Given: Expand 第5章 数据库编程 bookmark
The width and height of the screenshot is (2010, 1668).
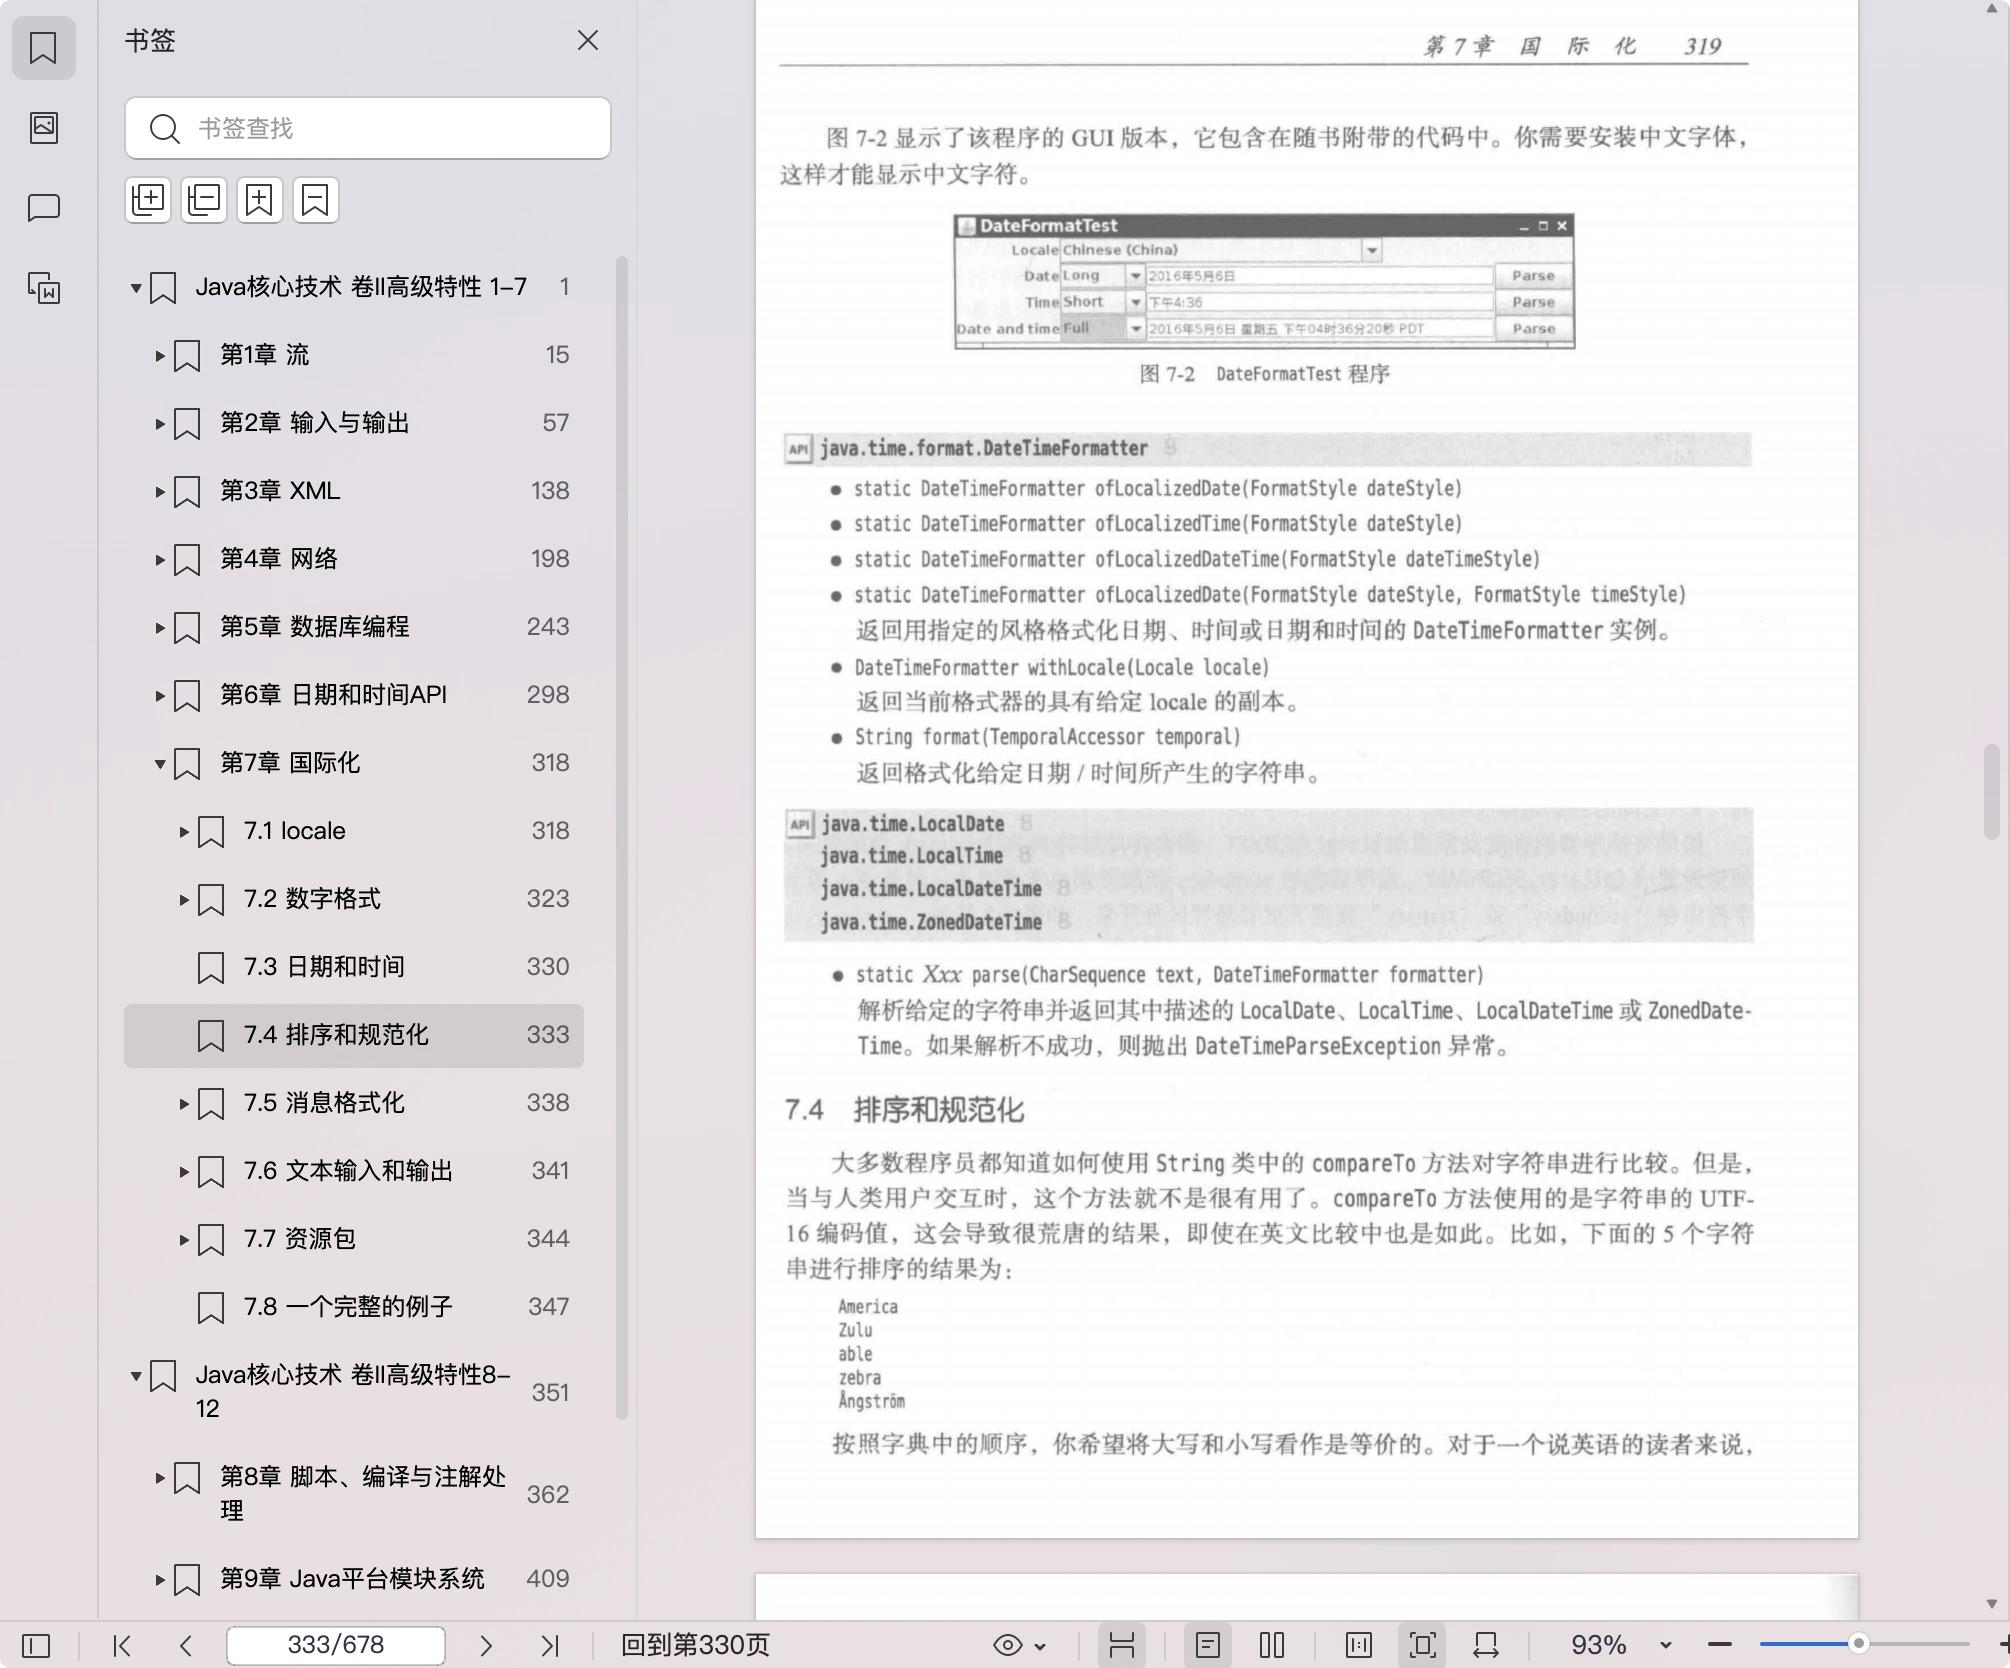Looking at the screenshot, I should pyautogui.click(x=160, y=627).
